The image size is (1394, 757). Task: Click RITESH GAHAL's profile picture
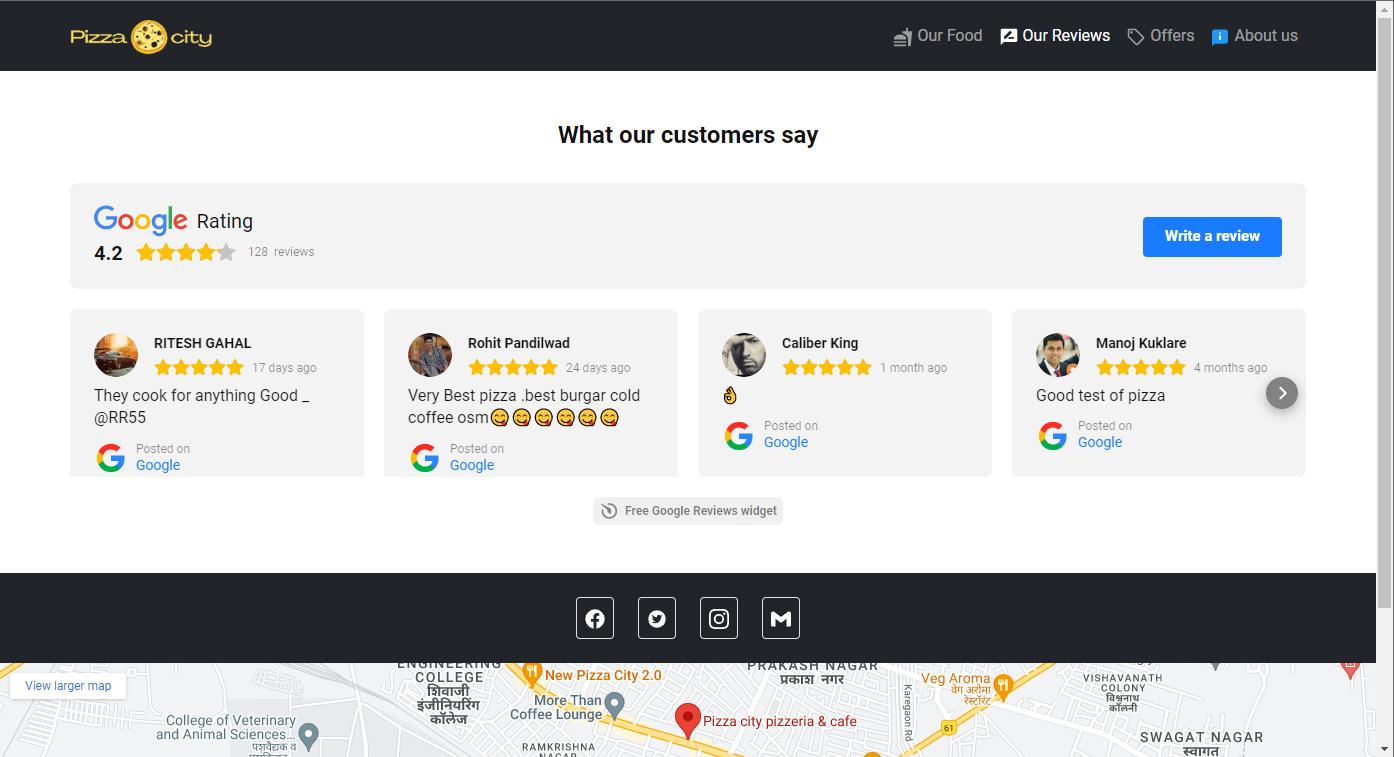pos(116,355)
